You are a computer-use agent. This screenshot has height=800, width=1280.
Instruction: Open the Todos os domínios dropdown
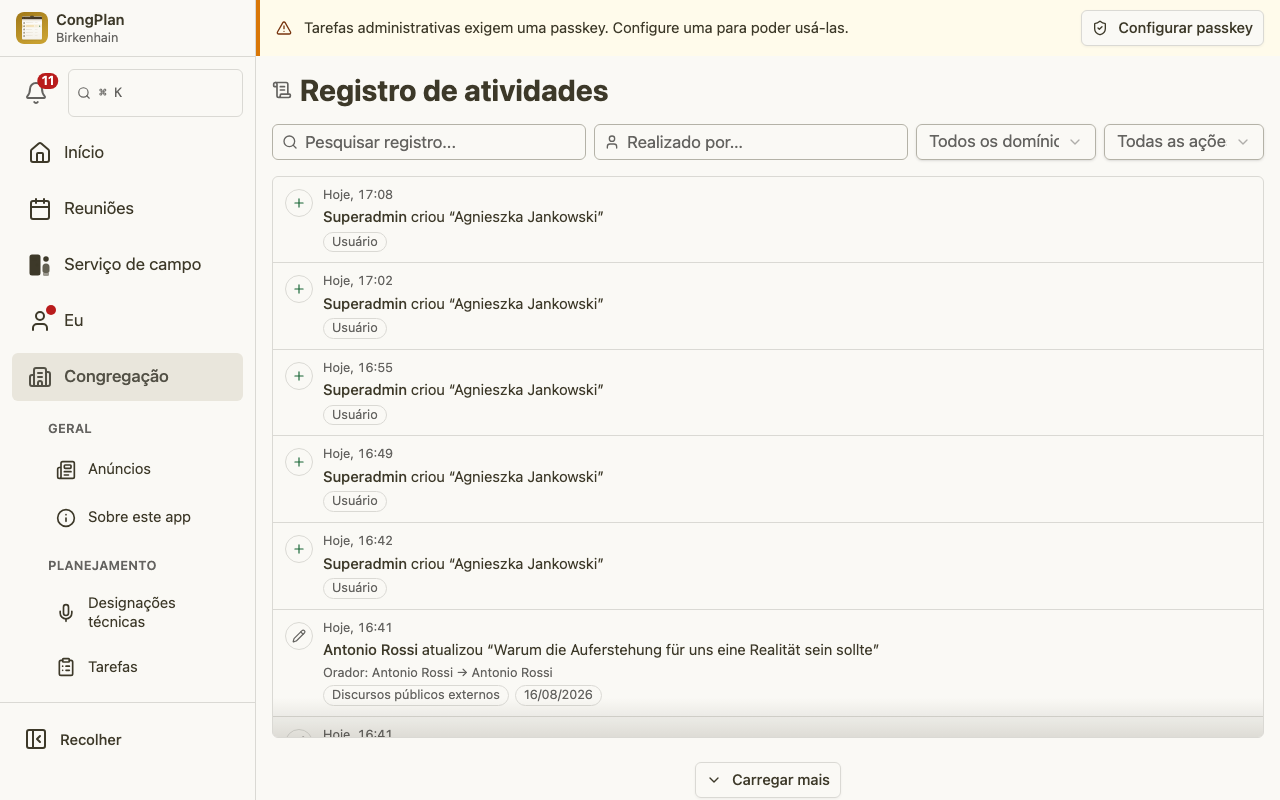point(1006,142)
